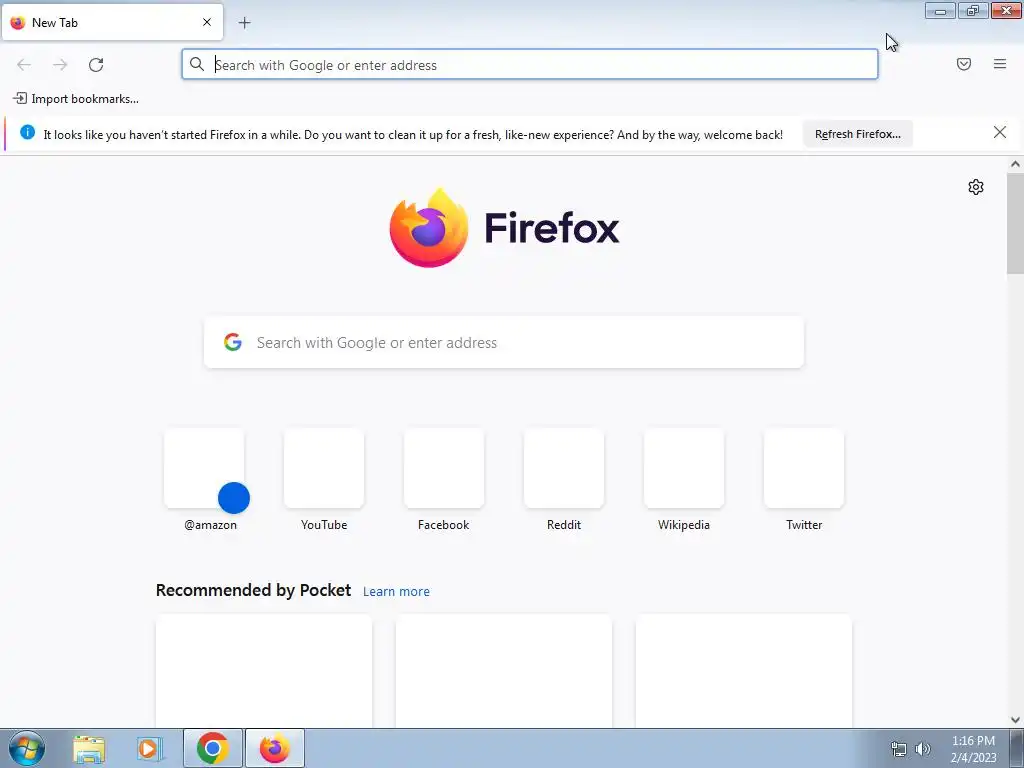Open the Firefox hamburger menu
This screenshot has height=768, width=1024.
click(x=1000, y=64)
